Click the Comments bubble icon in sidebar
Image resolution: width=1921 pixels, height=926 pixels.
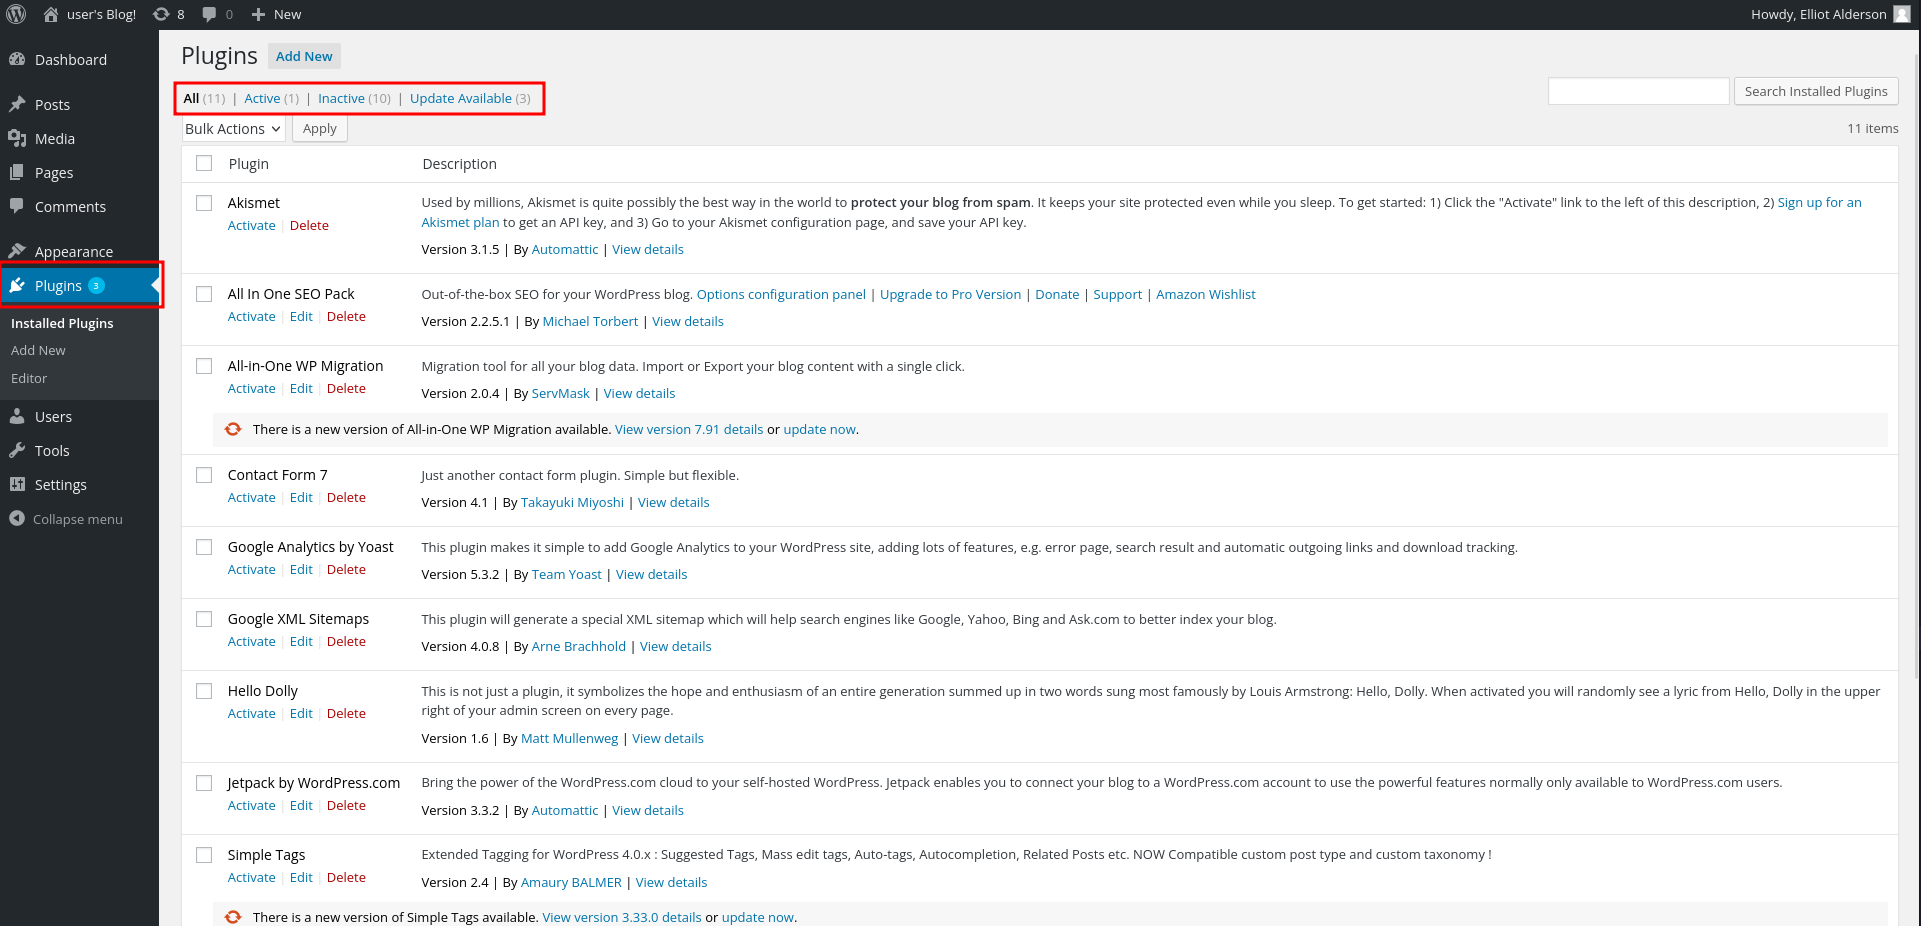(17, 206)
